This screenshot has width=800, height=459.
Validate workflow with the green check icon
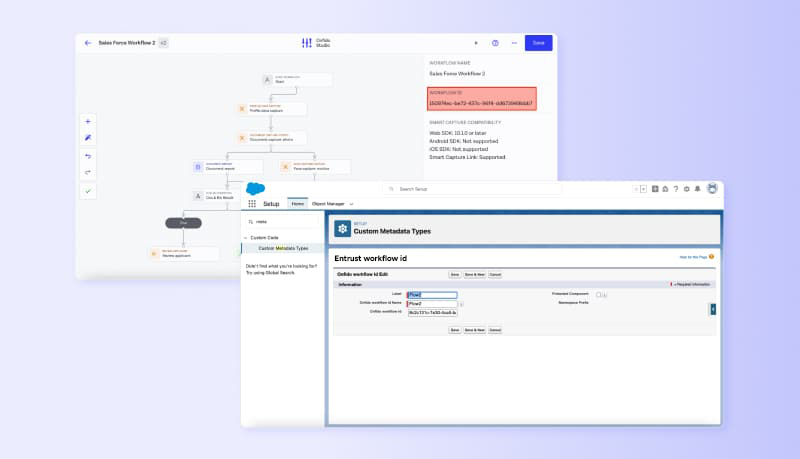88,191
